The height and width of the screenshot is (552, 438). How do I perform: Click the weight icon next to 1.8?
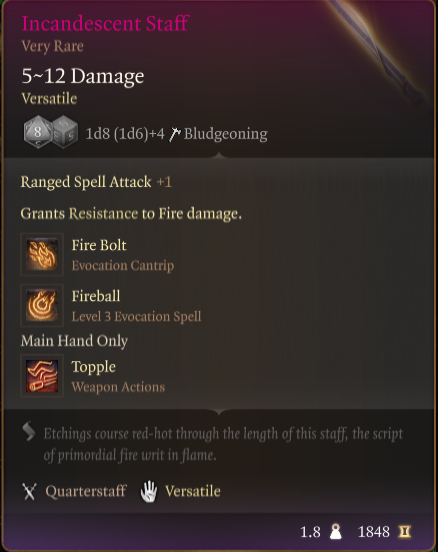coord(336,531)
